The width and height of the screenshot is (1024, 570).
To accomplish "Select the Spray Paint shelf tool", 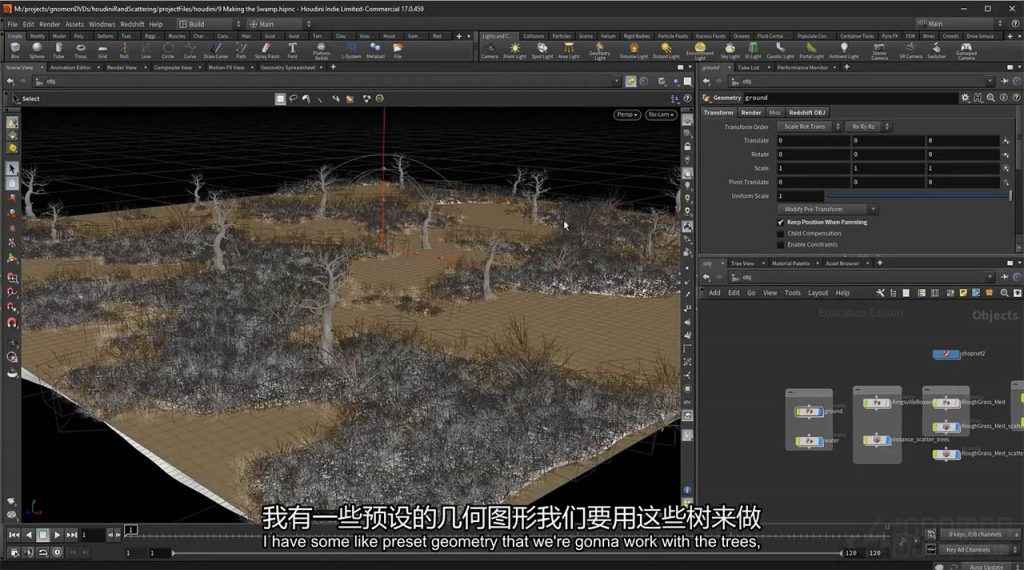I will click(266, 50).
